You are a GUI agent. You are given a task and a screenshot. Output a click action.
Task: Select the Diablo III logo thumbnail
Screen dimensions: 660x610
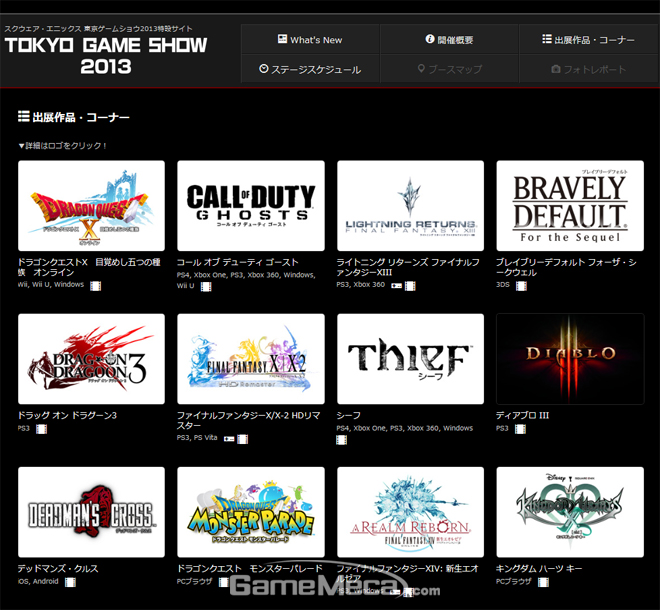(x=570, y=359)
